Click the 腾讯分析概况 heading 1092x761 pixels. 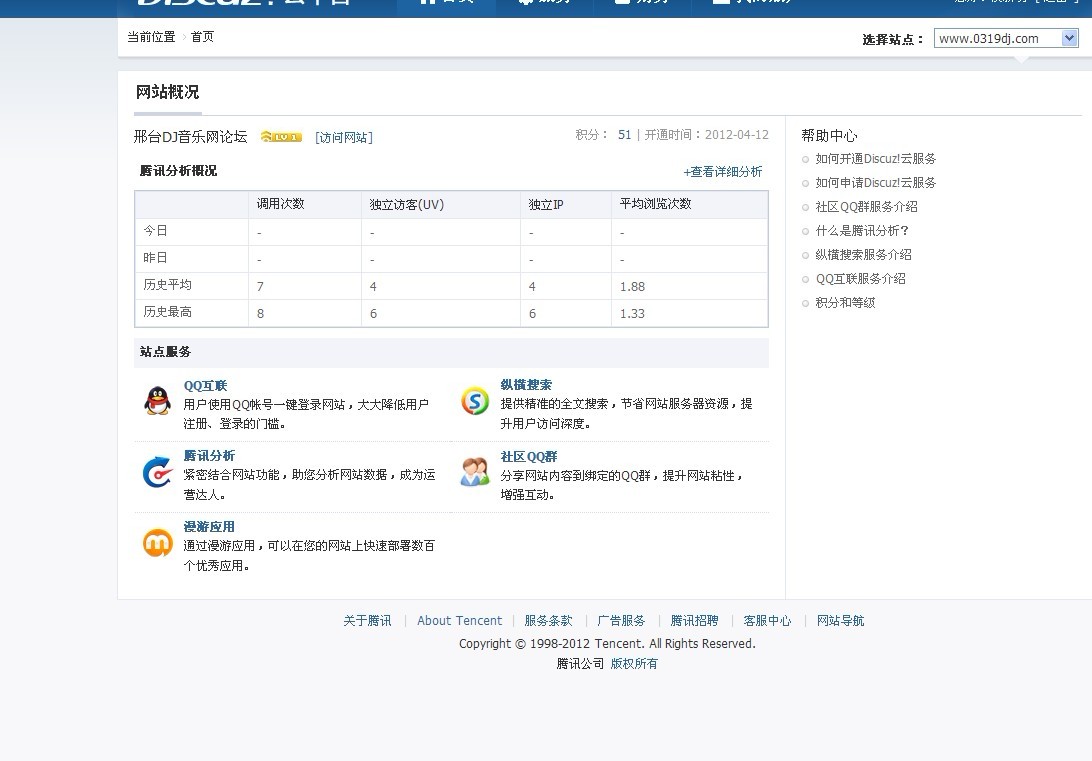[178, 171]
